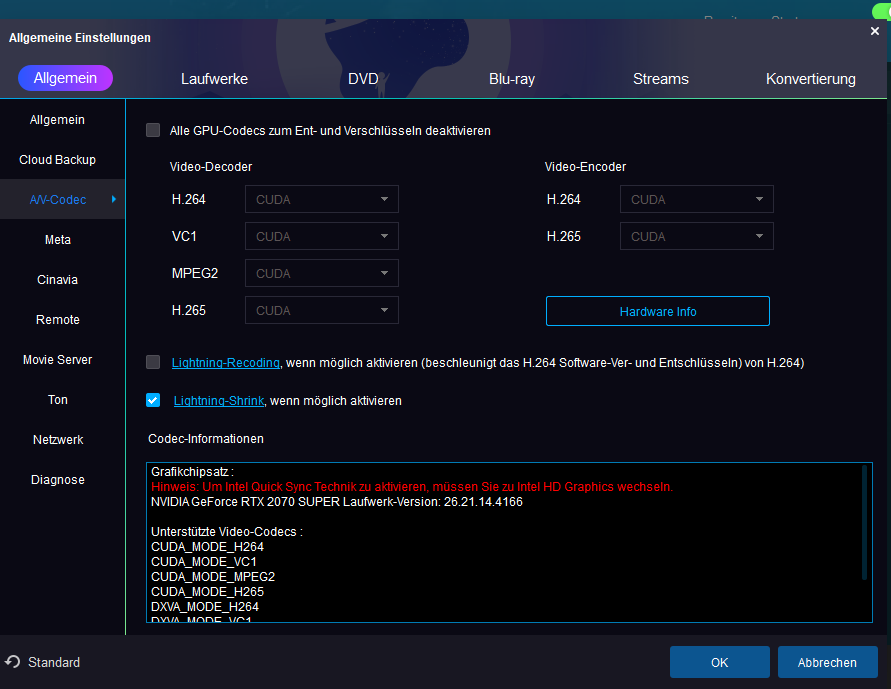This screenshot has width=891, height=689.
Task: Open the H.264 video decoder dropdown
Action: click(x=322, y=199)
